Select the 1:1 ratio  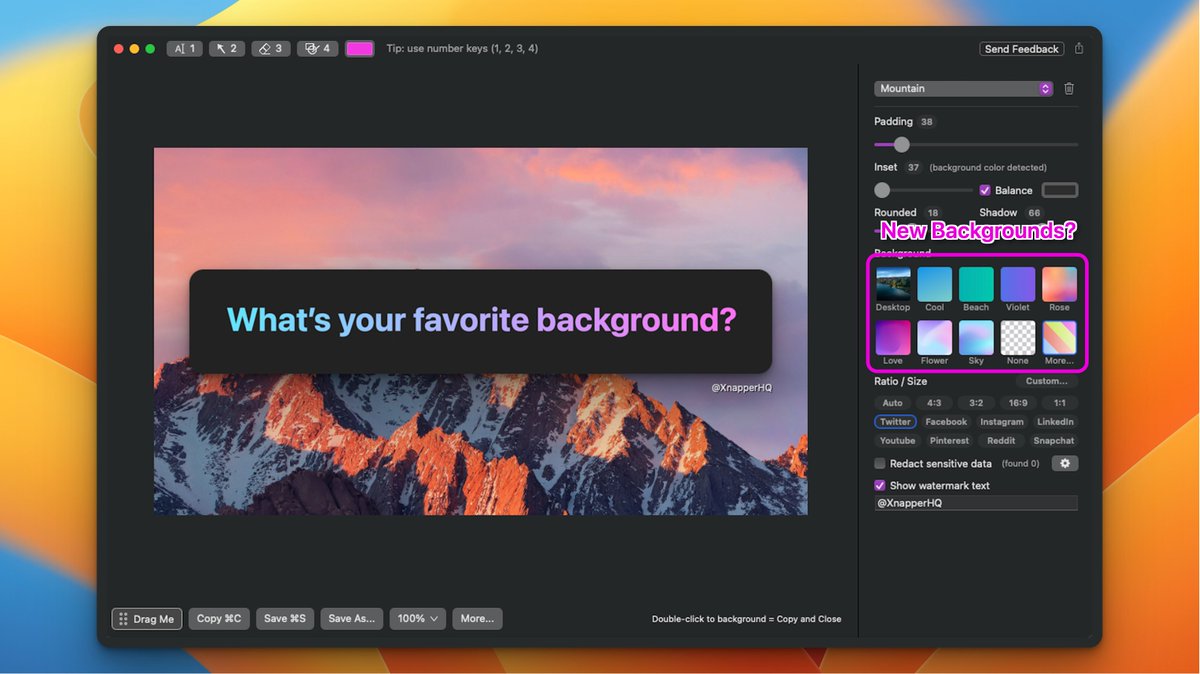pos(1060,403)
